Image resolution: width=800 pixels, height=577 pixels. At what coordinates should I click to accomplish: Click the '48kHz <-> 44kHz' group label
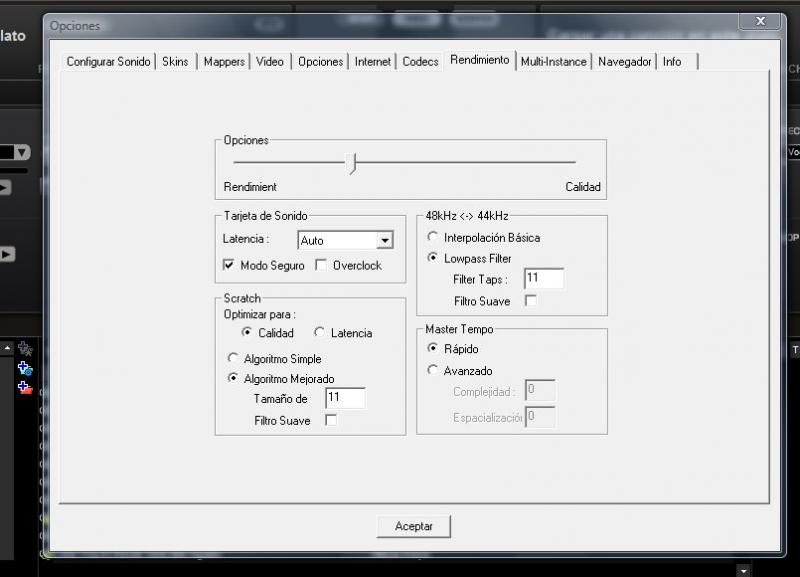(x=467, y=216)
